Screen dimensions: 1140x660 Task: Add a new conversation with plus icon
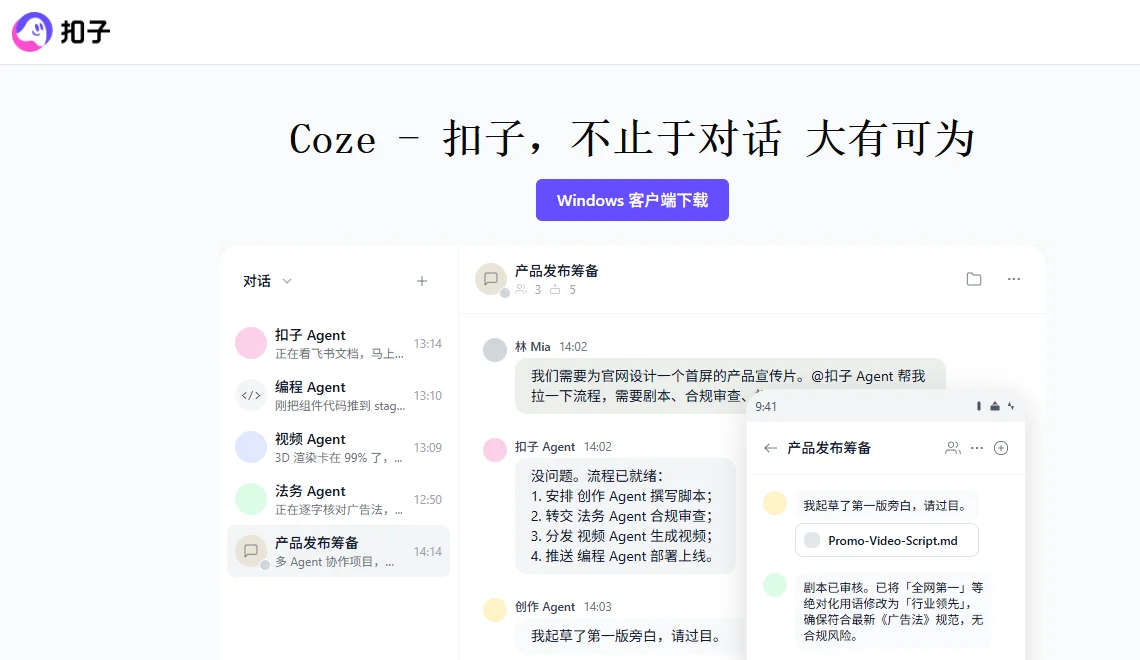coord(422,281)
